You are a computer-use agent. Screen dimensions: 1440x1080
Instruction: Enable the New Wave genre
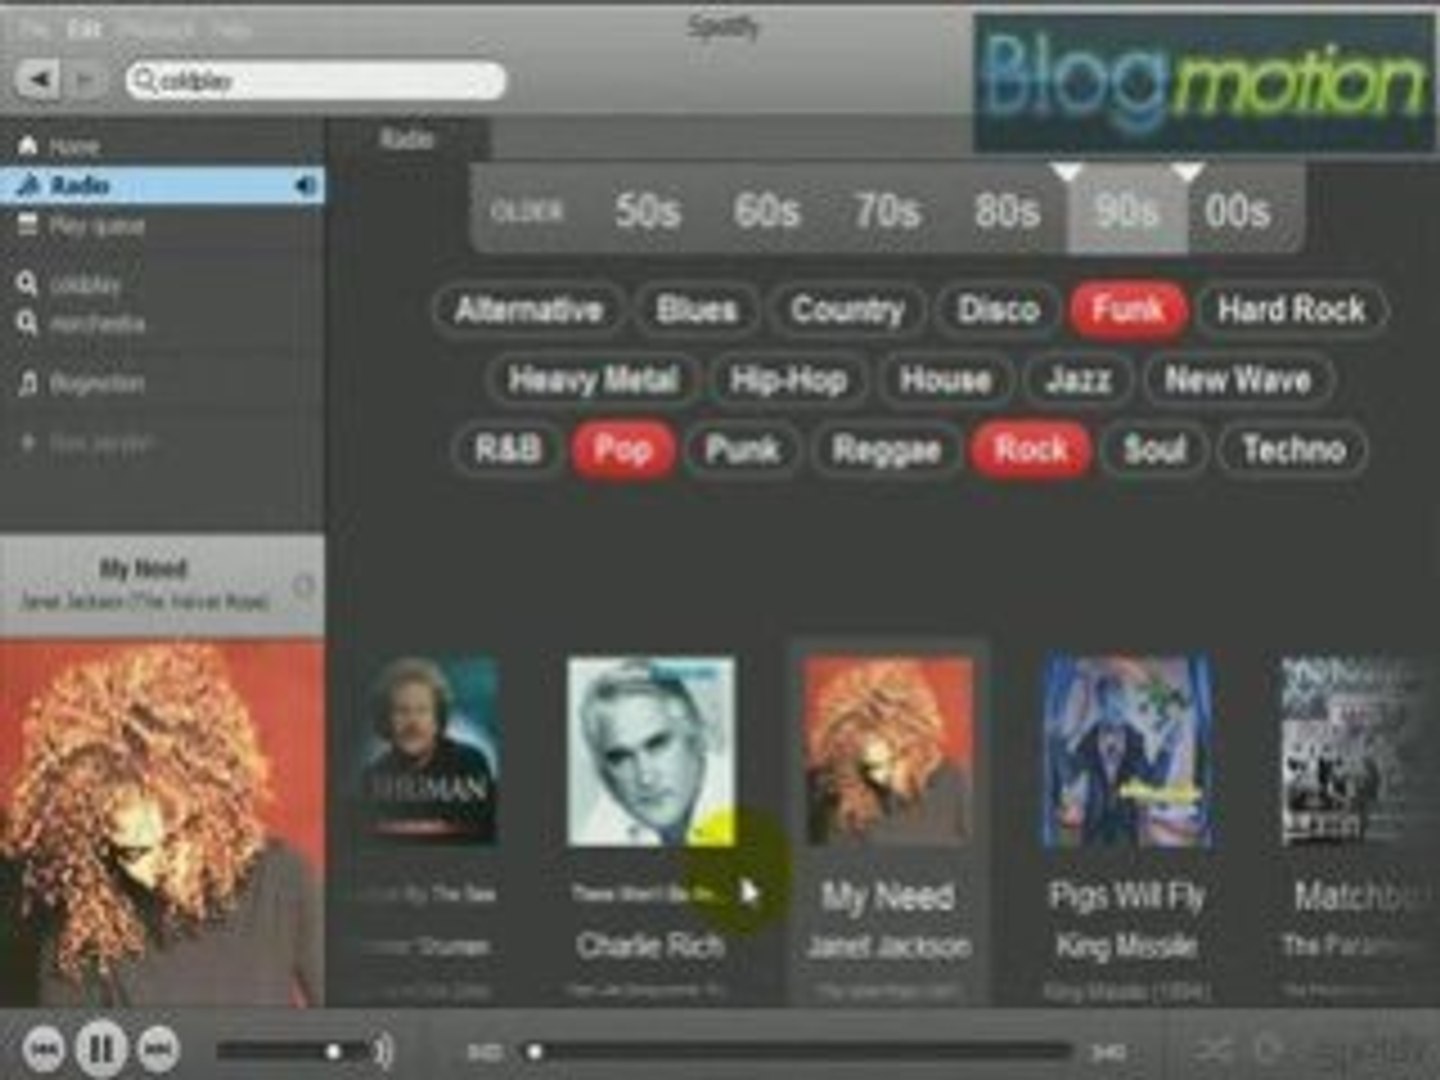pos(1238,380)
